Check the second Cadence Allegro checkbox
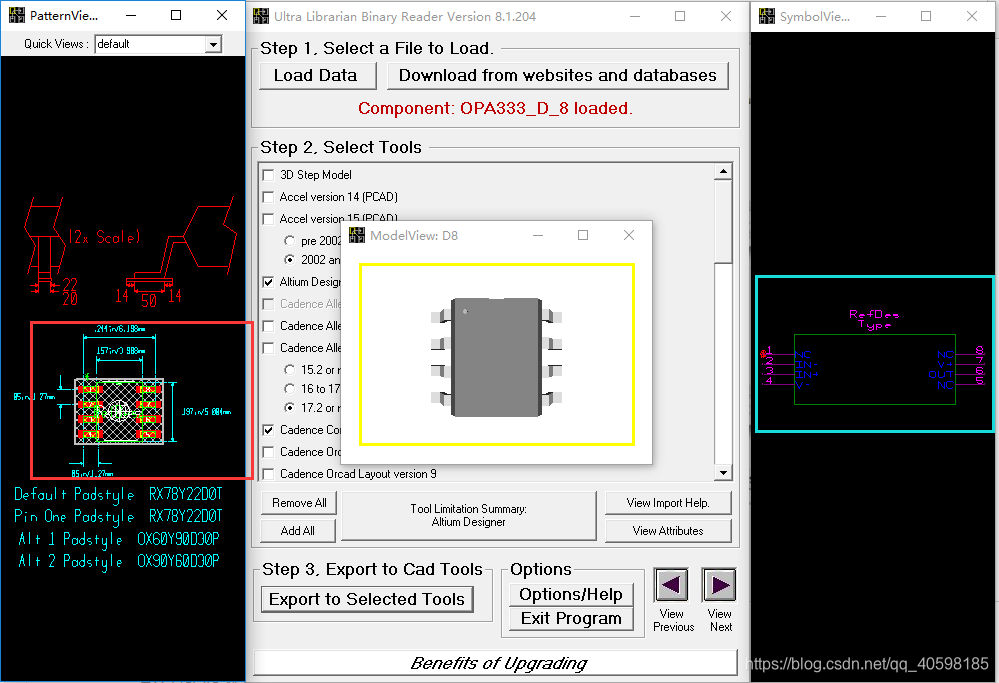 268,326
